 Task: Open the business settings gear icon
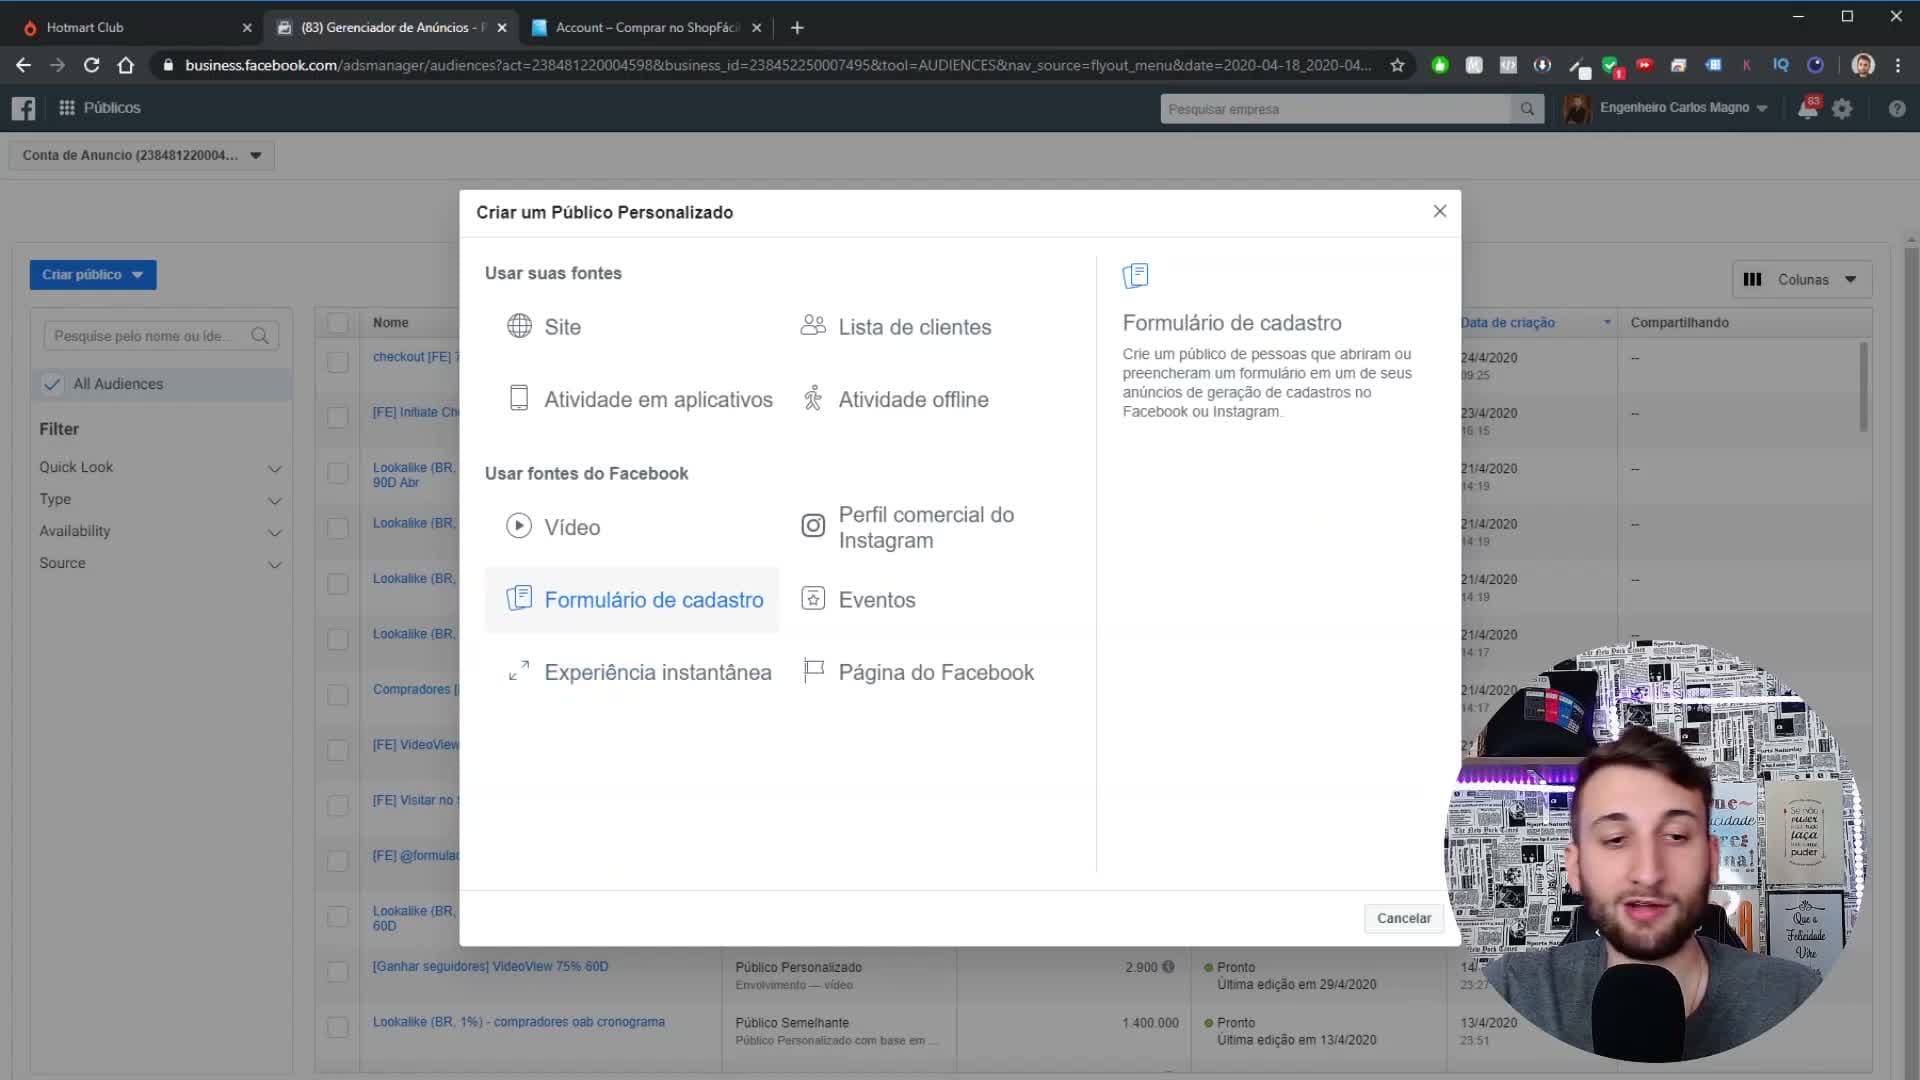tap(1842, 109)
